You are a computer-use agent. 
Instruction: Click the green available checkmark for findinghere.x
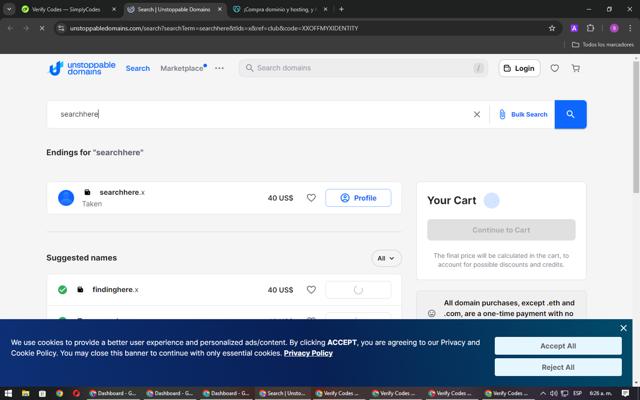(x=62, y=290)
